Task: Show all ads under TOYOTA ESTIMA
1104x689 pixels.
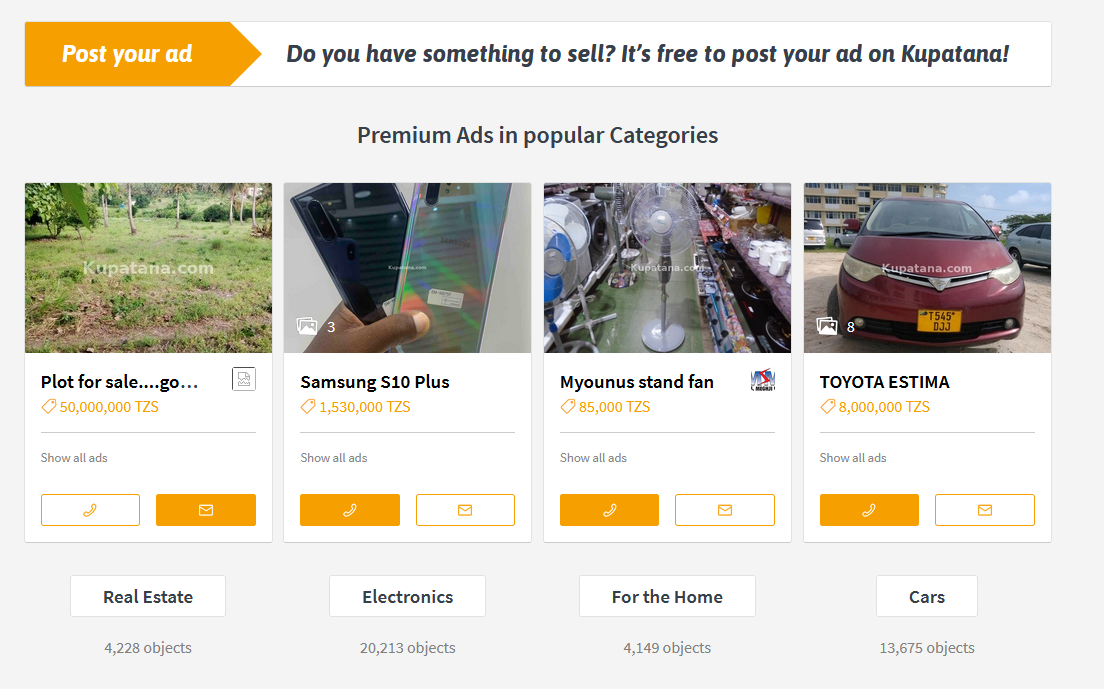Action: pos(853,458)
